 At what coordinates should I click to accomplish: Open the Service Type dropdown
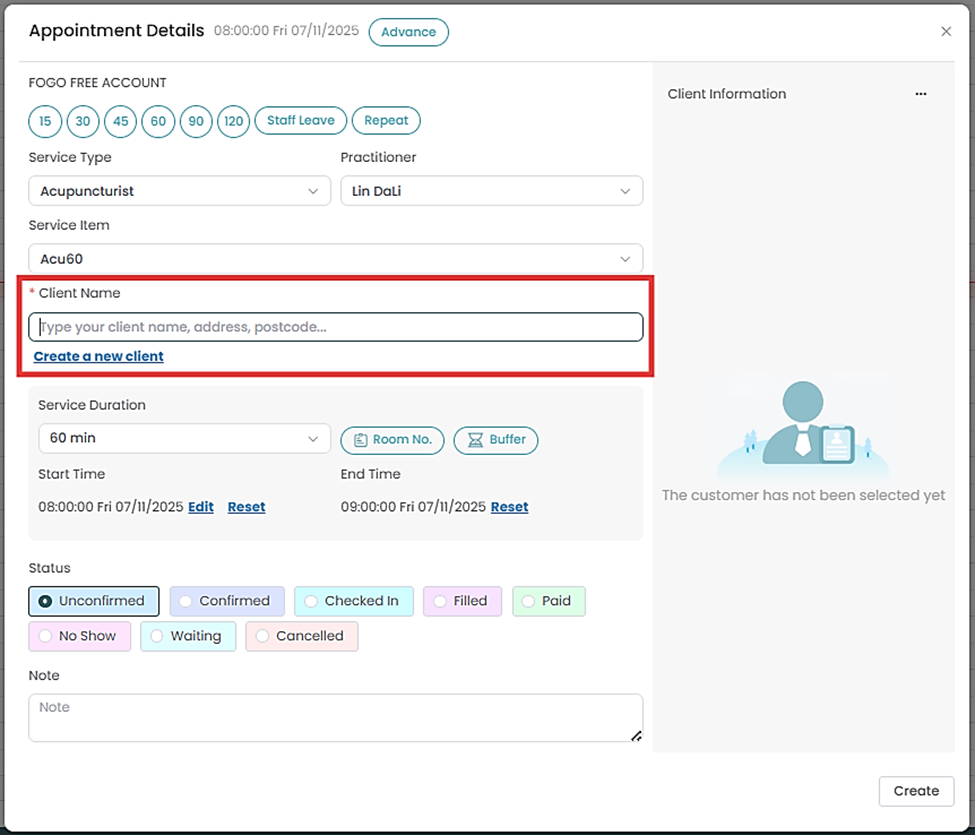coord(180,191)
